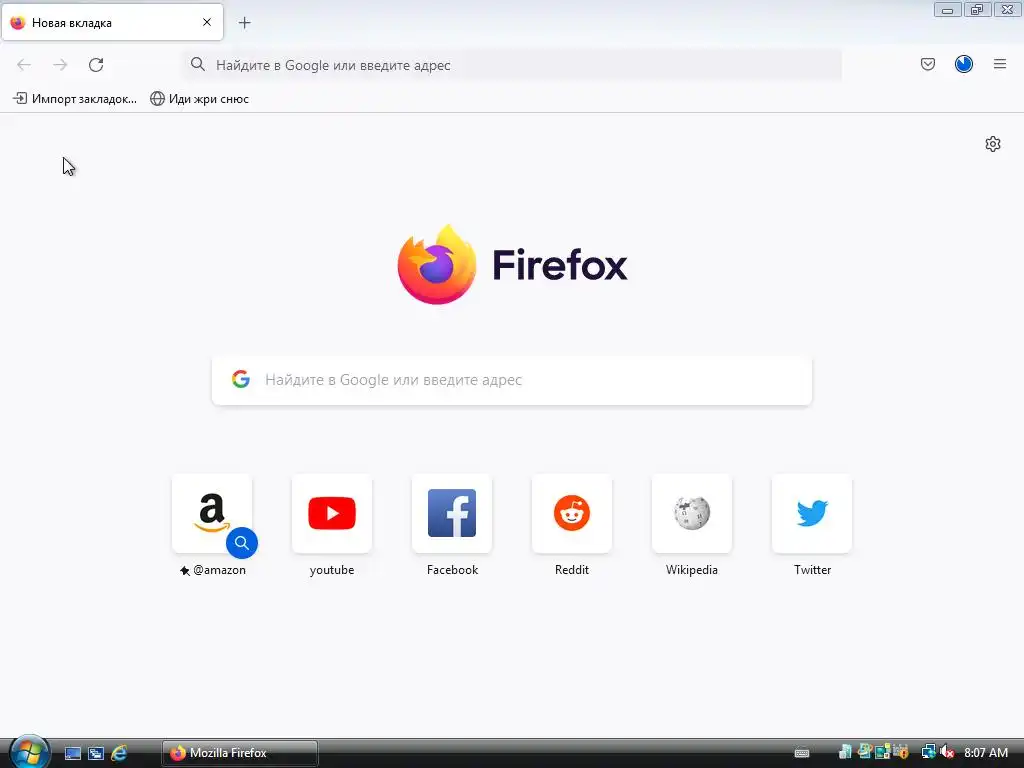Launch Internet Explorer from quick launch
1024x768 pixels.
click(x=119, y=753)
